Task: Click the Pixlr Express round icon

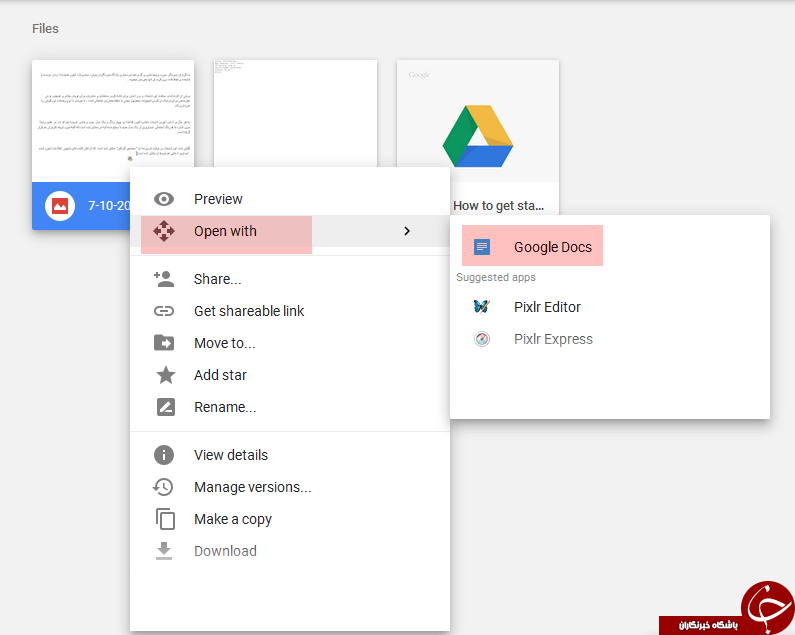Action: (x=482, y=339)
